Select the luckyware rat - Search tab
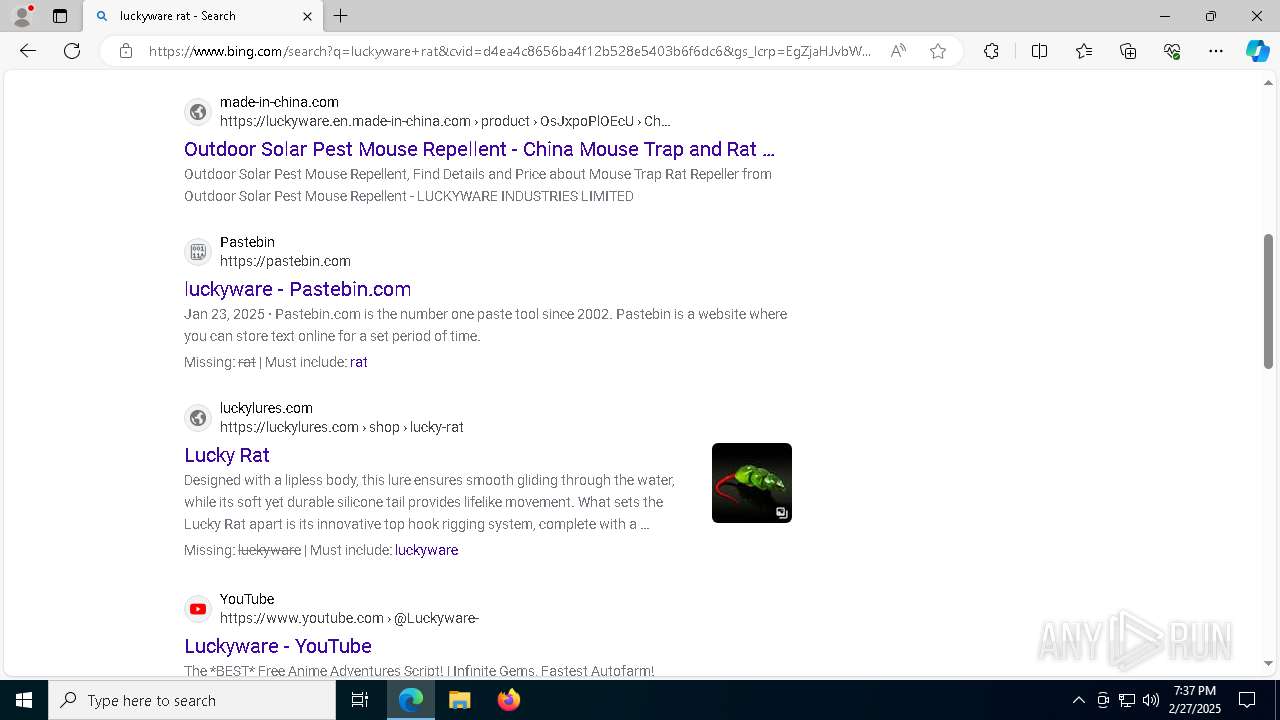Viewport: 1280px width, 720px height. pyautogui.click(x=202, y=16)
